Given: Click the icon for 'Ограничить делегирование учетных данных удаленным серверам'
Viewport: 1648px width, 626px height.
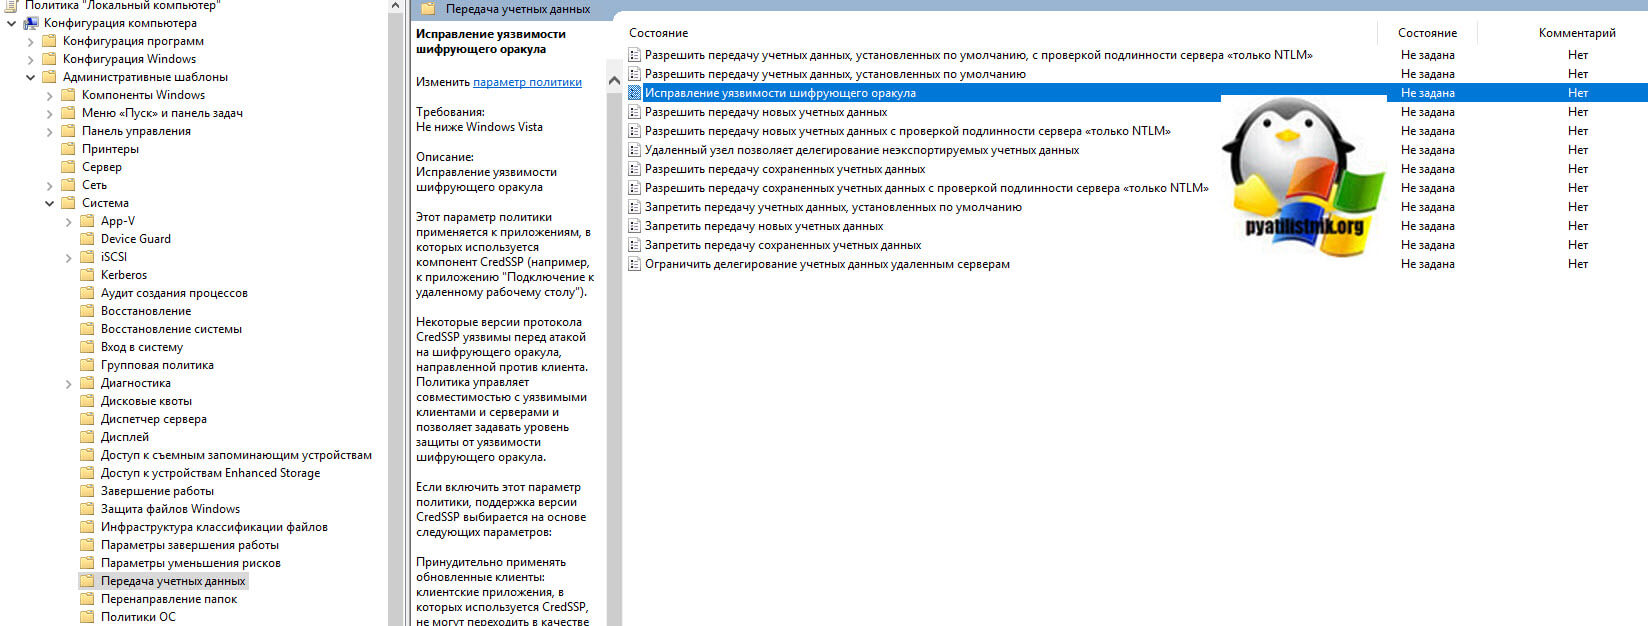Looking at the screenshot, I should click(634, 264).
